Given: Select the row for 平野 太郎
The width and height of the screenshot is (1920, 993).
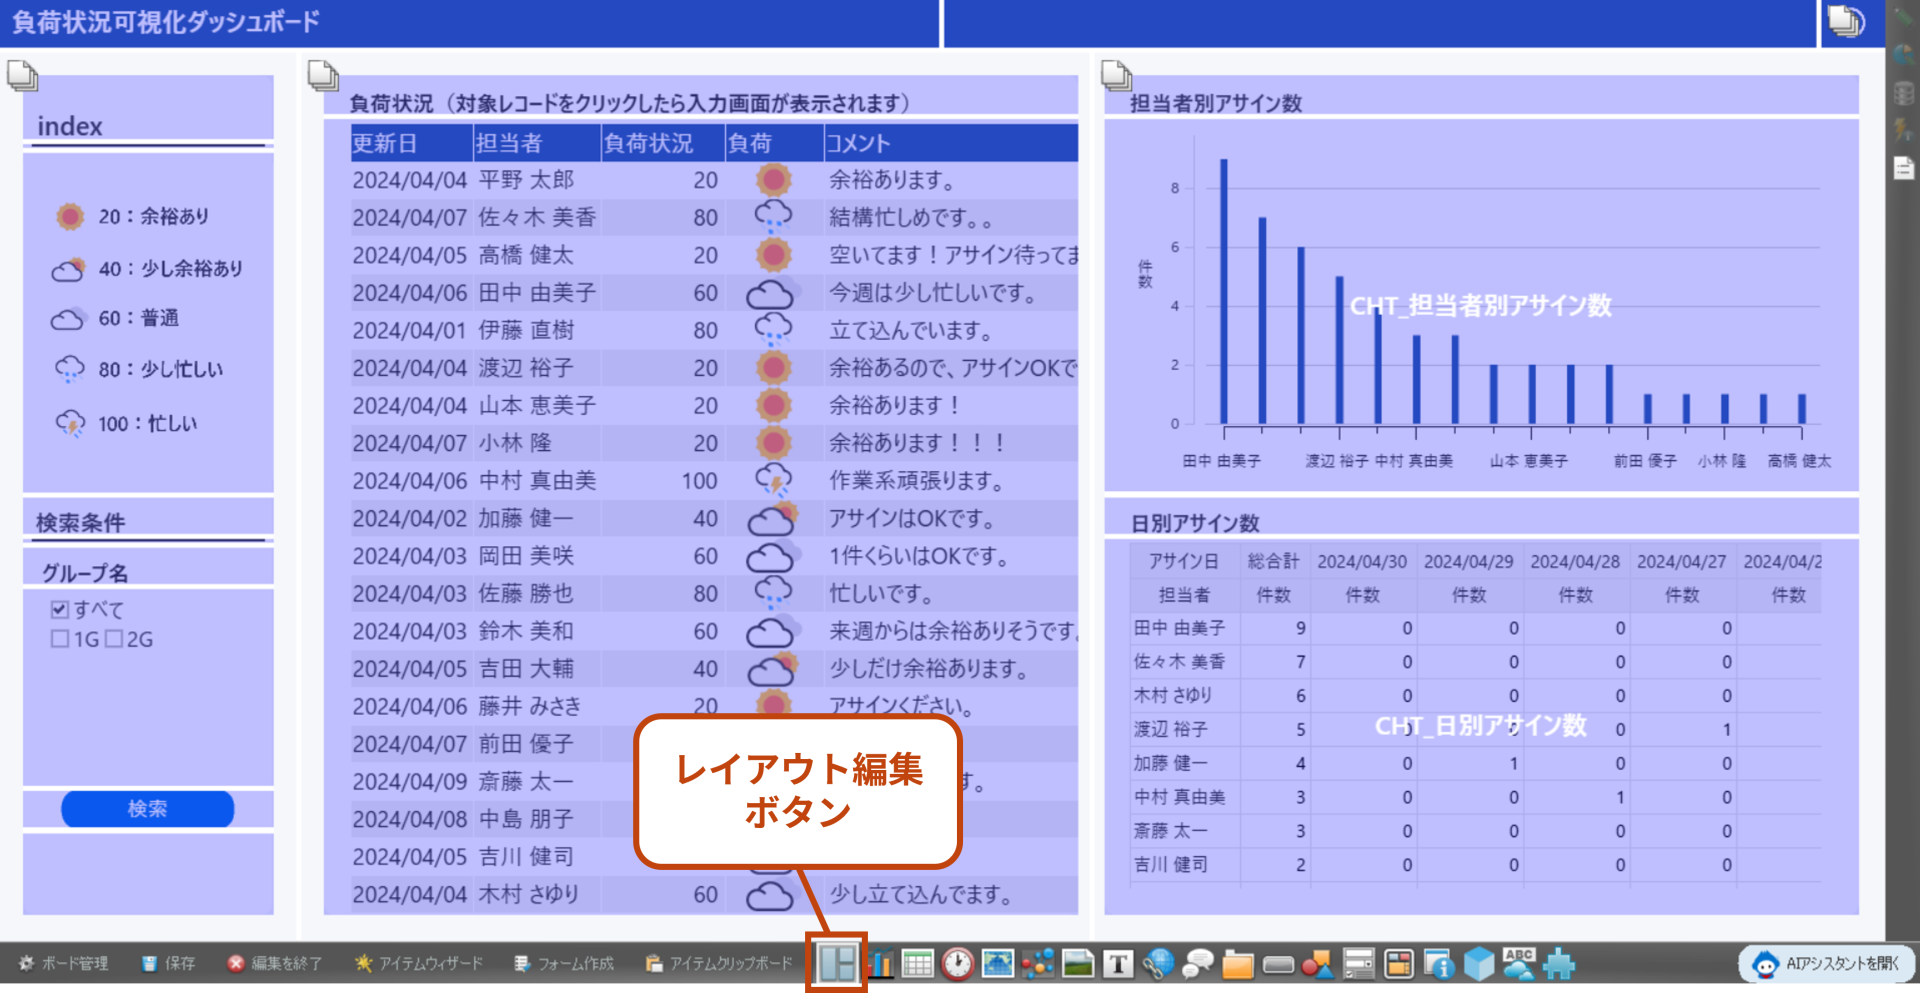Looking at the screenshot, I should (714, 180).
